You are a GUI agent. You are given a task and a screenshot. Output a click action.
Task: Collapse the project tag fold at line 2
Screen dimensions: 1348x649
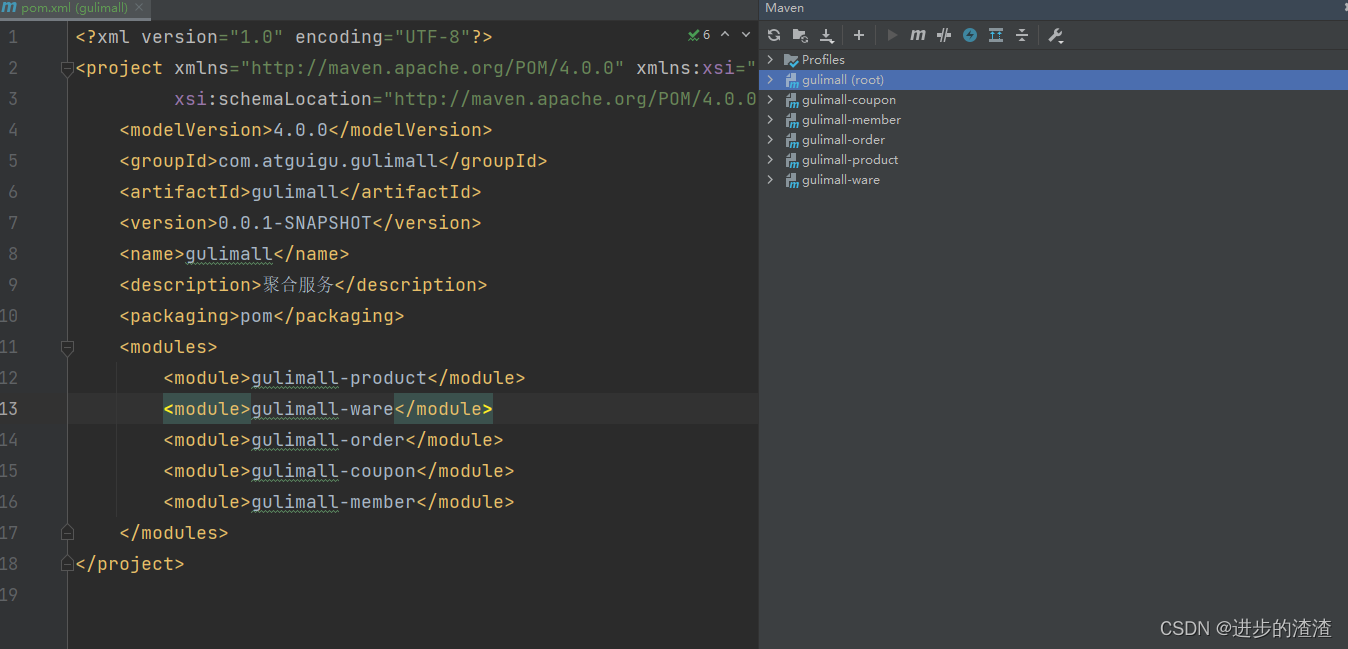point(67,68)
